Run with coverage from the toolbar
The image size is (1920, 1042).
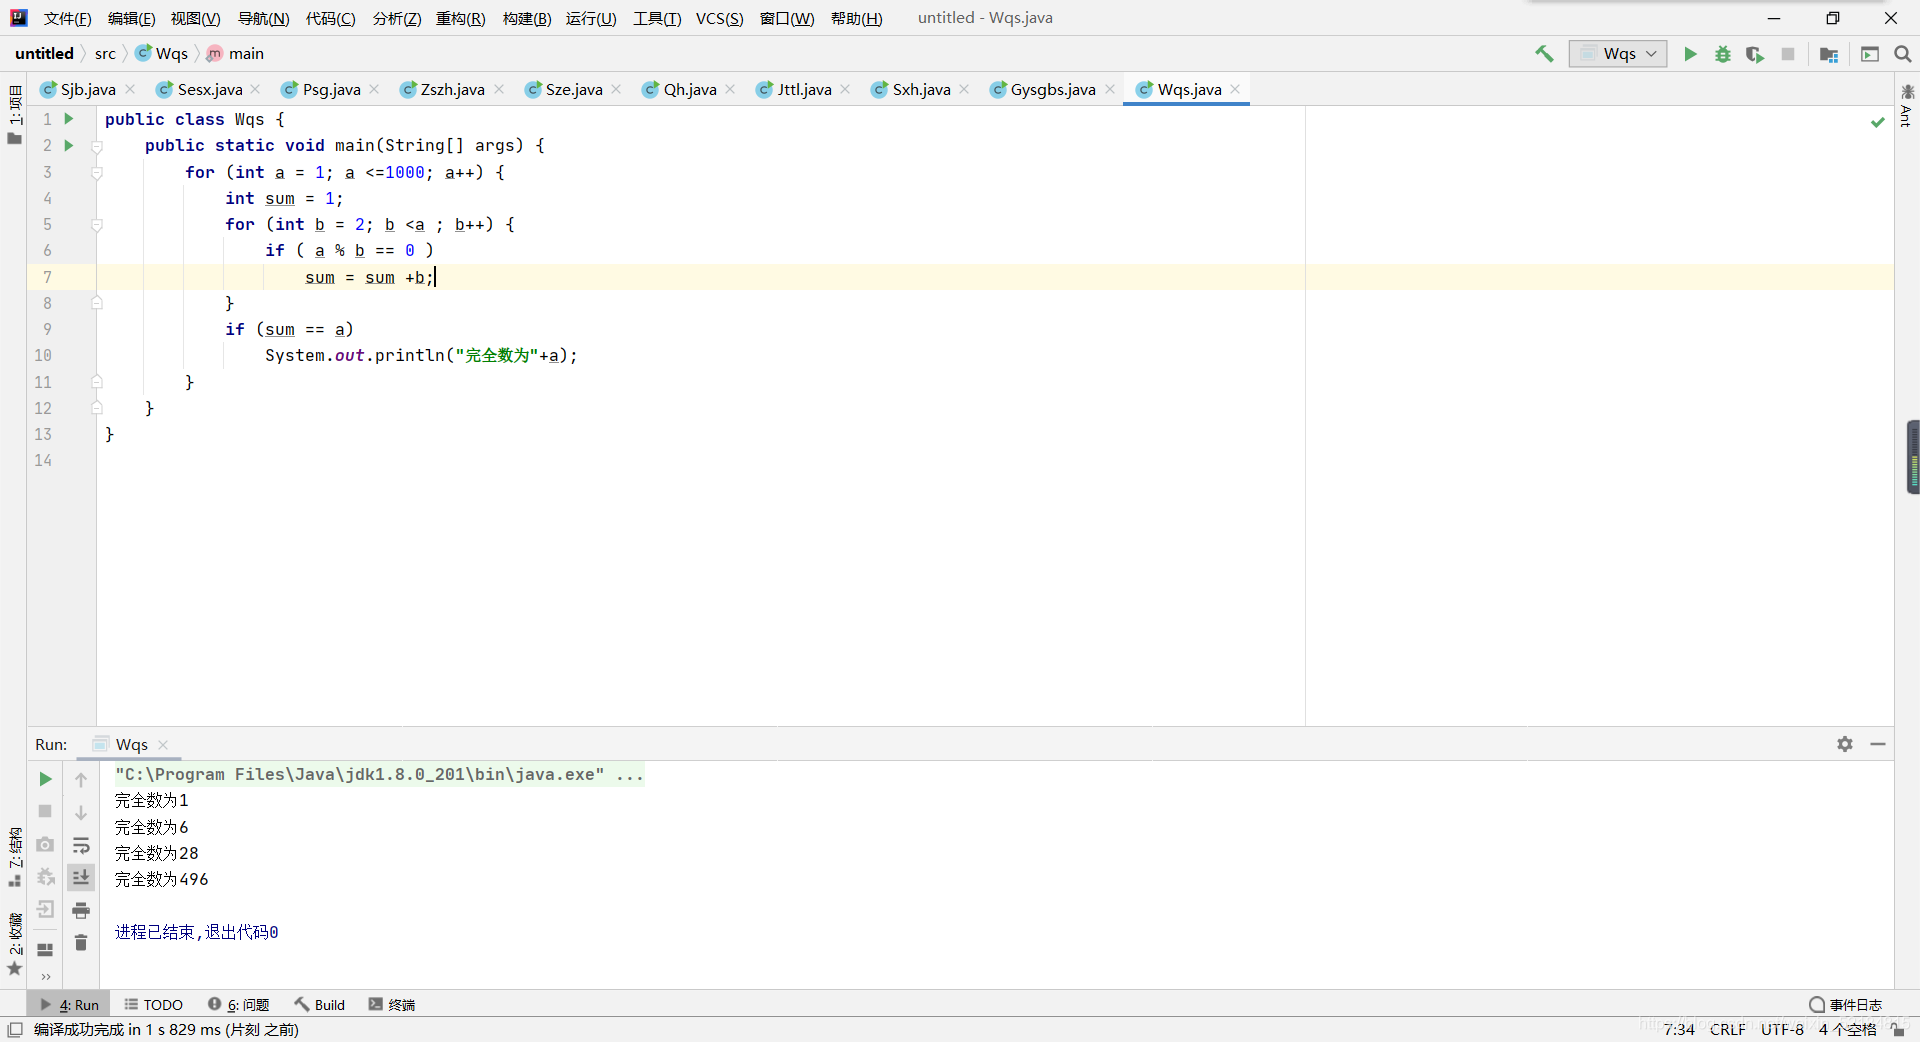[1755, 54]
